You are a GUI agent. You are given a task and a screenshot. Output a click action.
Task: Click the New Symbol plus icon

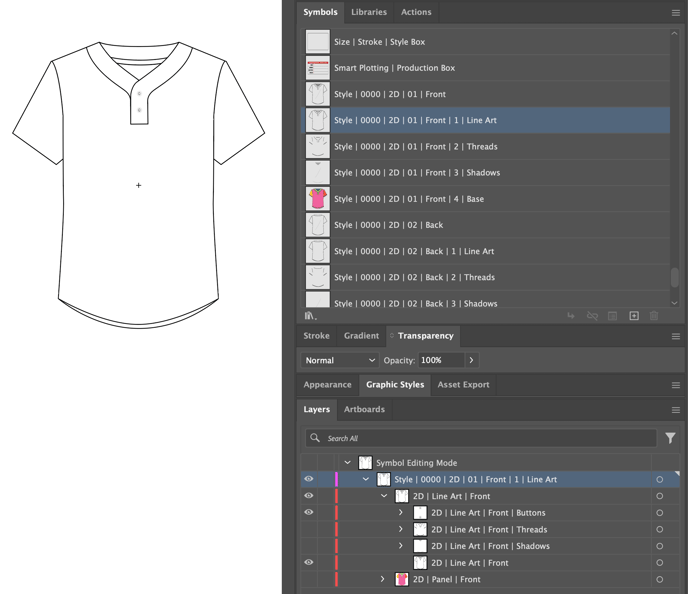click(x=634, y=316)
